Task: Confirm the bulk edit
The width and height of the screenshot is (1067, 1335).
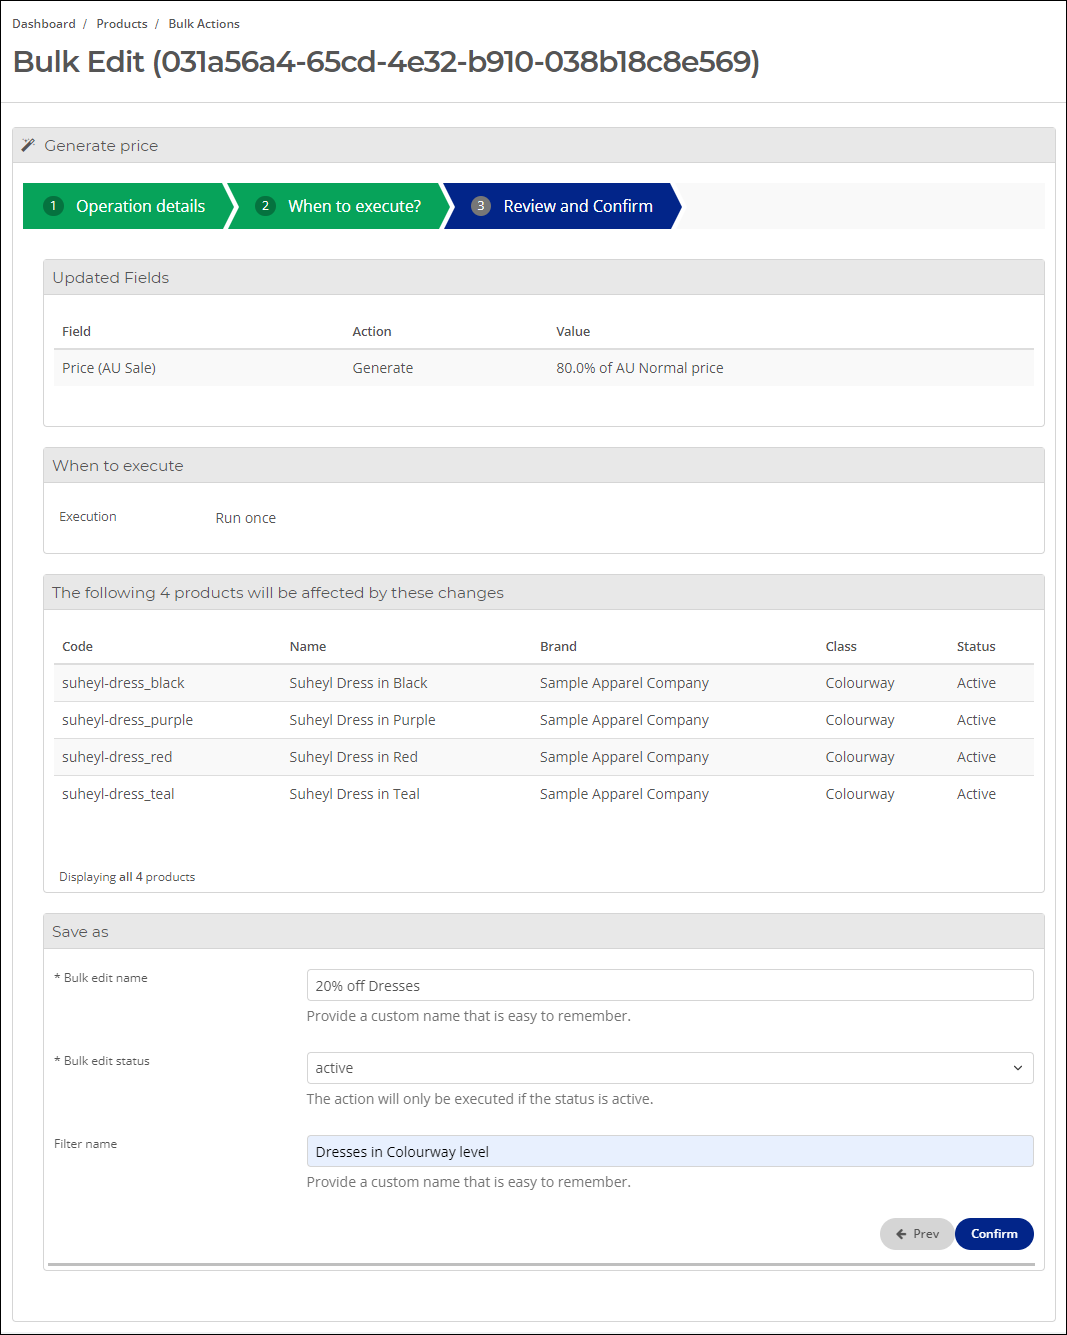Action: [x=994, y=1234]
